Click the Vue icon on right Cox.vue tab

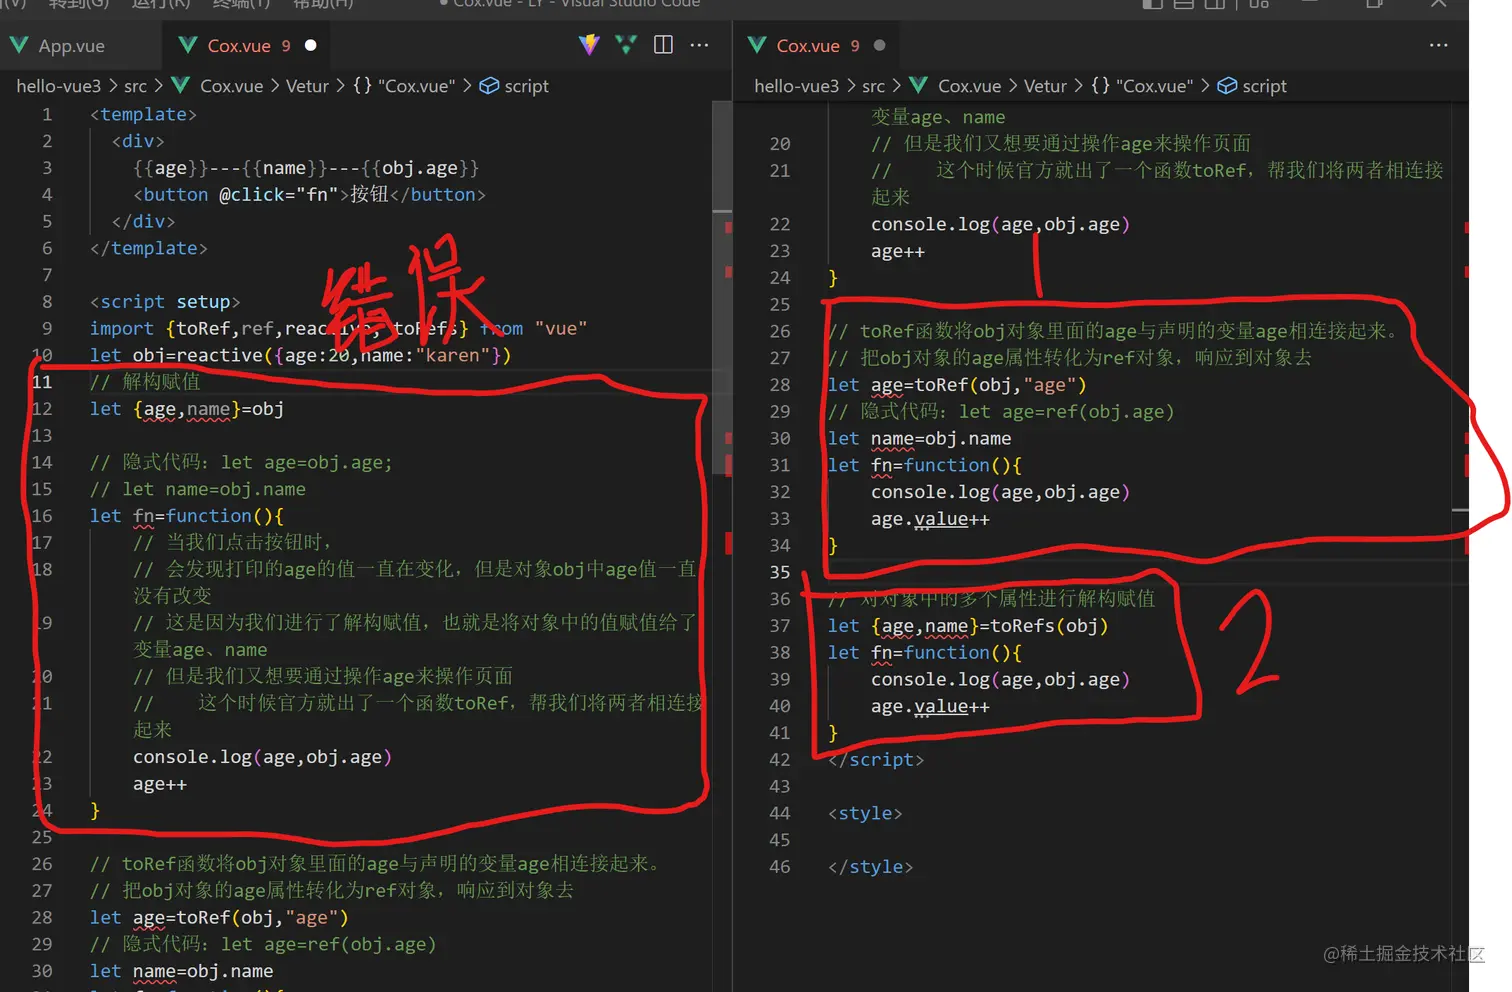[x=757, y=45]
